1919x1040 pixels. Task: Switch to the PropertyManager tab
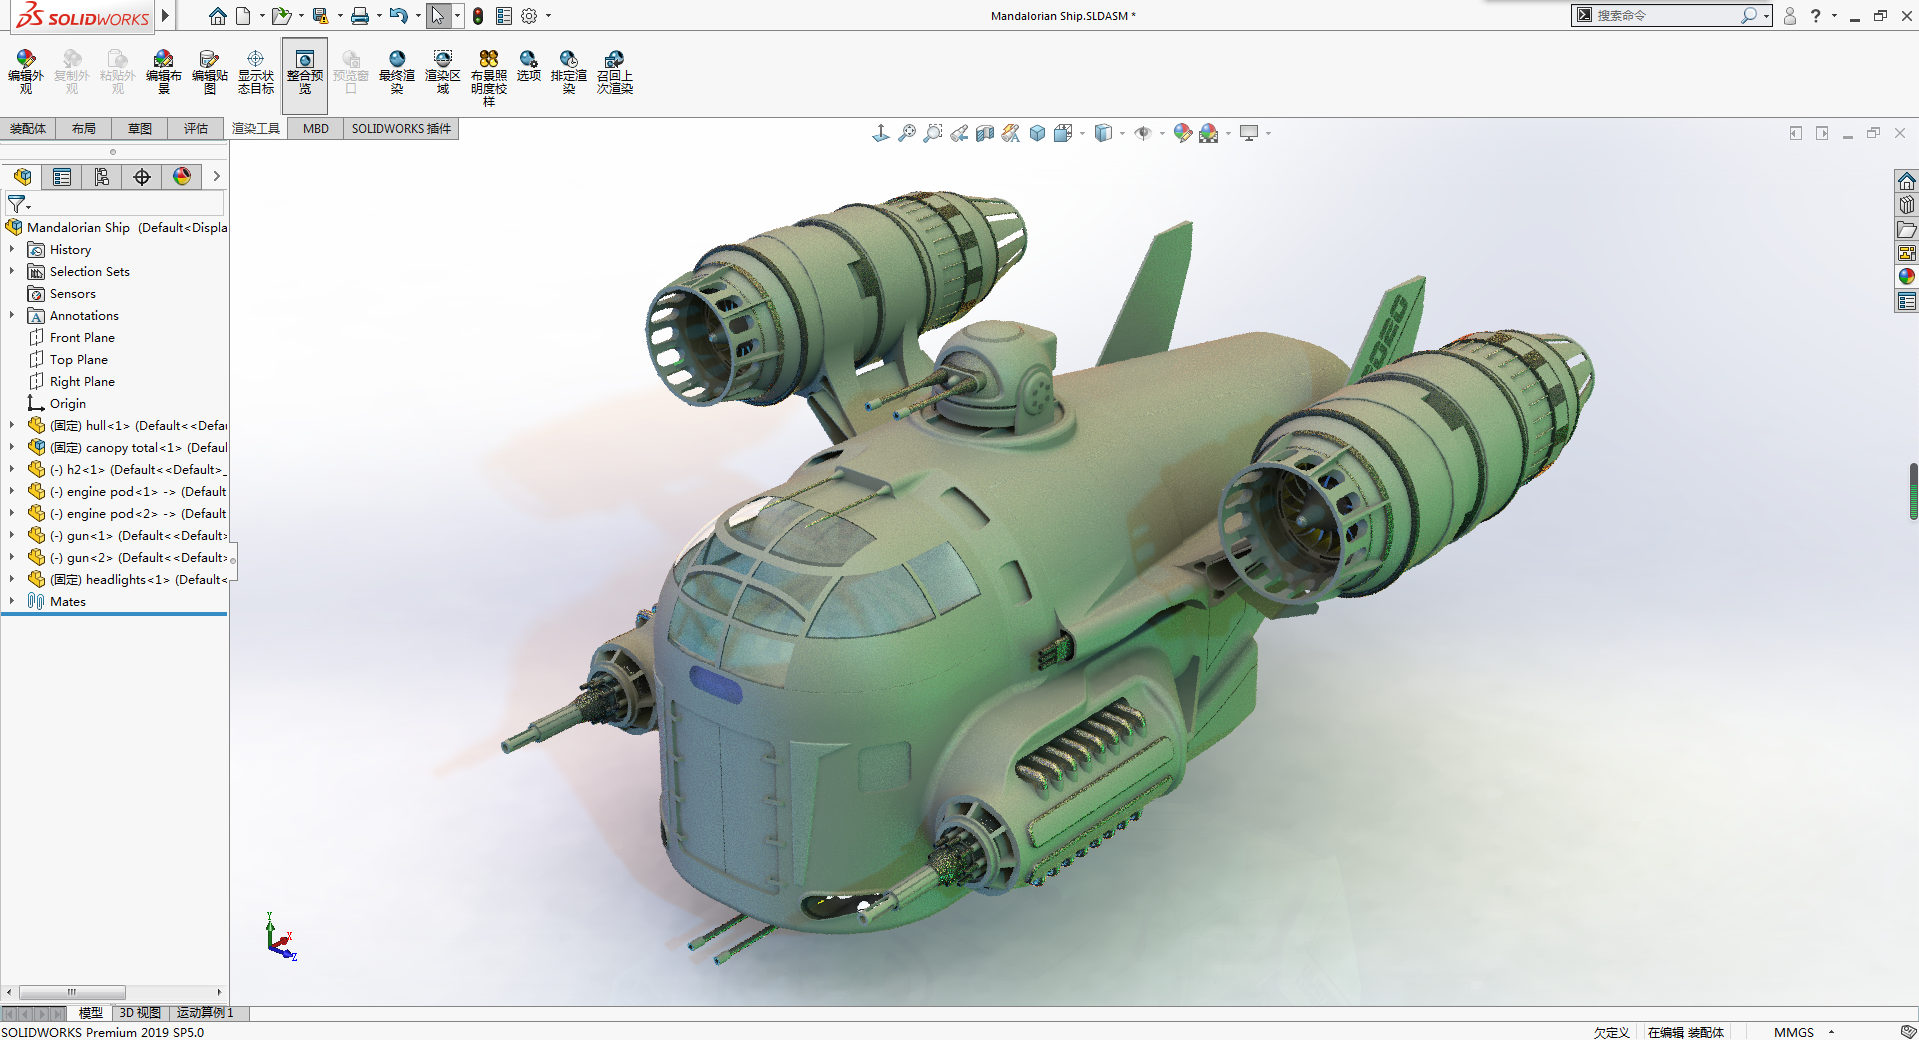click(x=62, y=177)
